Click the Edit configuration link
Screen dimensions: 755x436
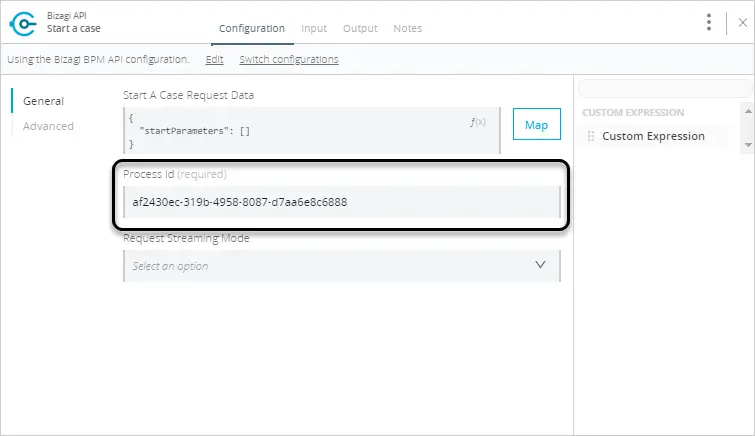(214, 59)
